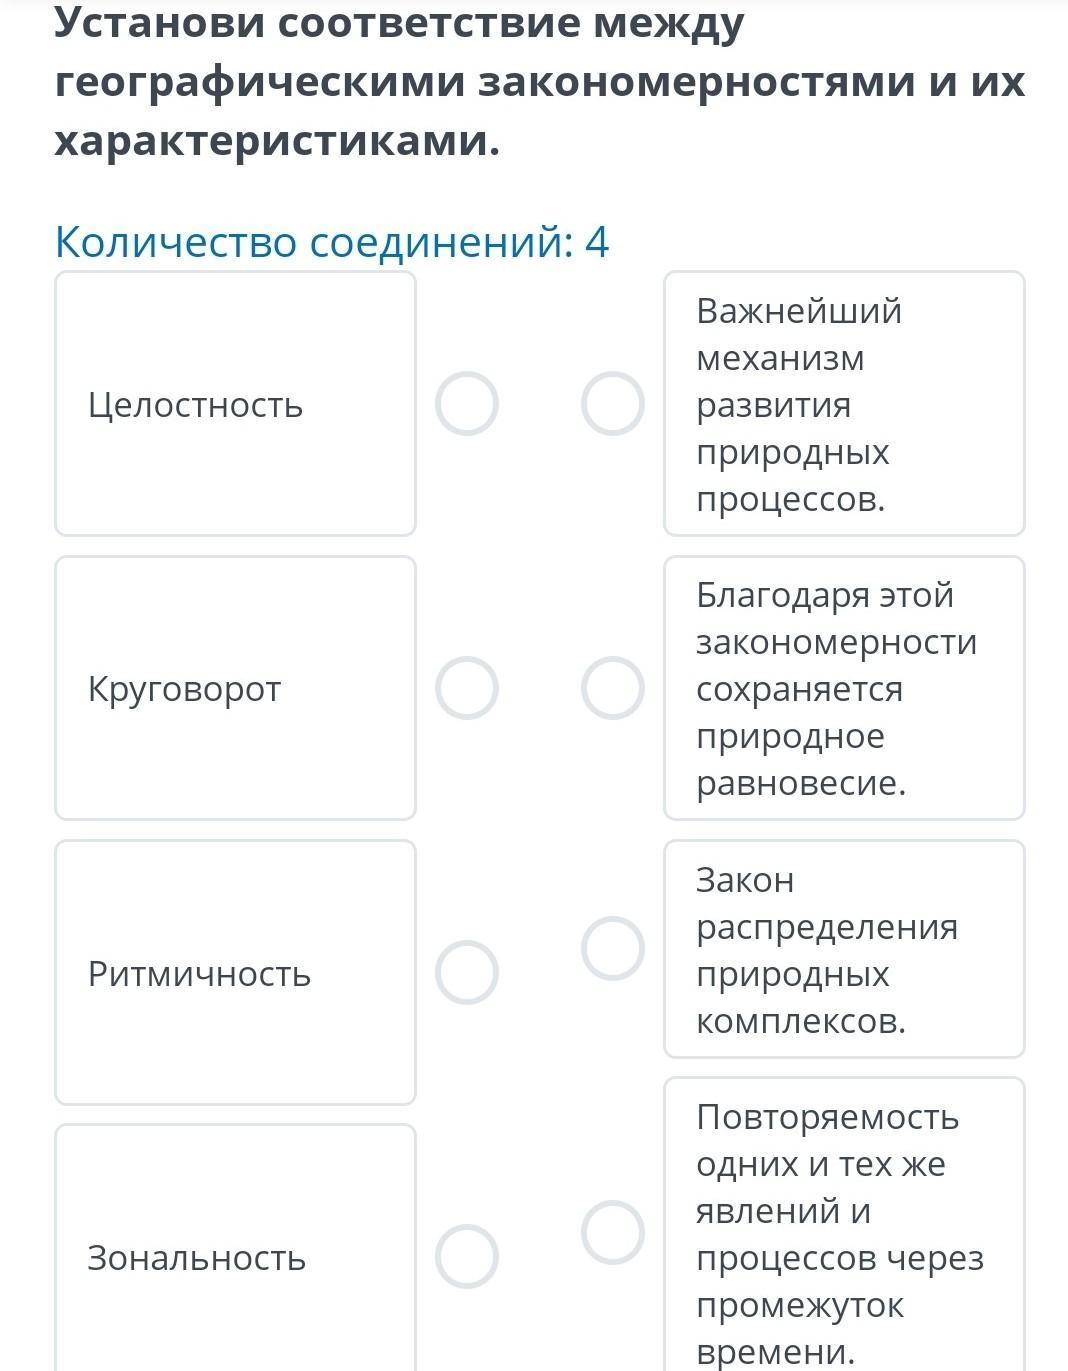The height and width of the screenshot is (1371, 1068).
Task: Select circle beside 'Повторяемость одних и тех же явлений'
Action: pos(612,1232)
